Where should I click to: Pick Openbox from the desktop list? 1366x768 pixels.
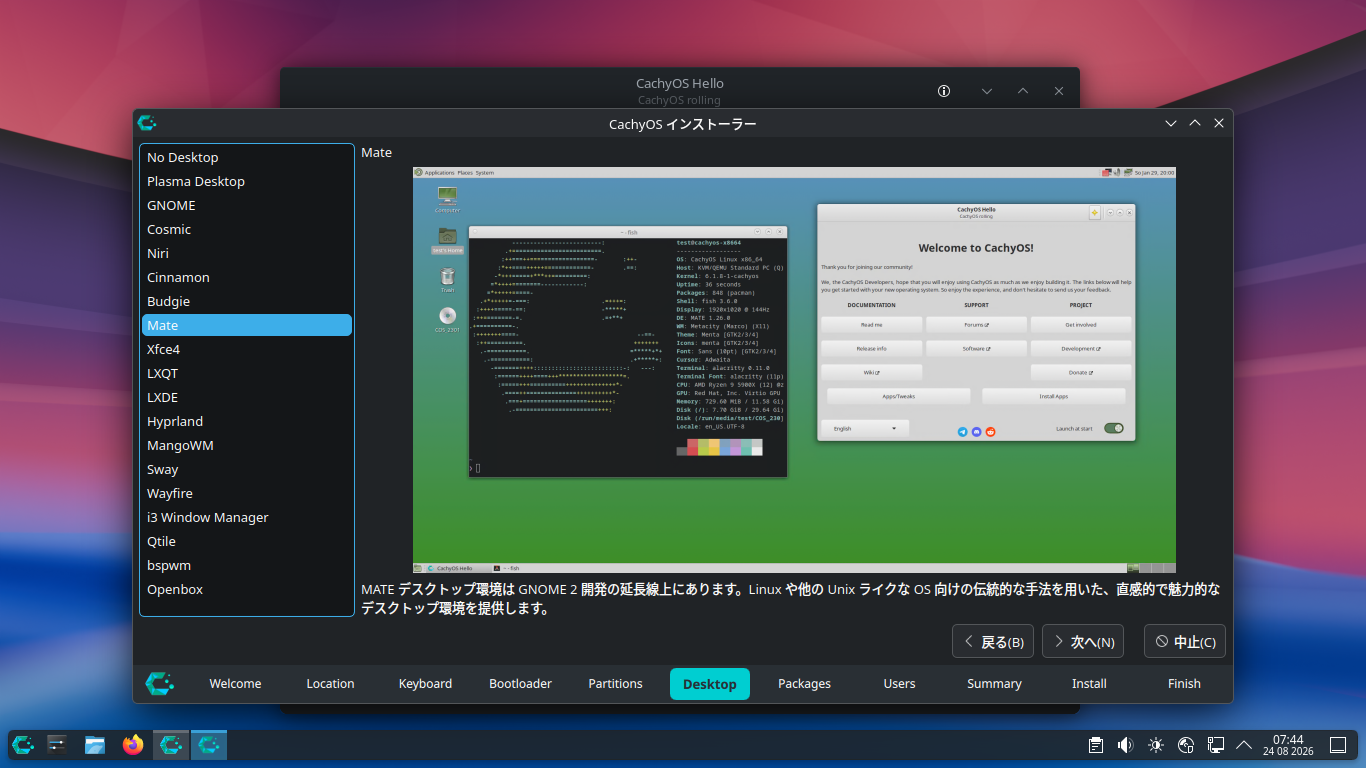click(x=247, y=589)
